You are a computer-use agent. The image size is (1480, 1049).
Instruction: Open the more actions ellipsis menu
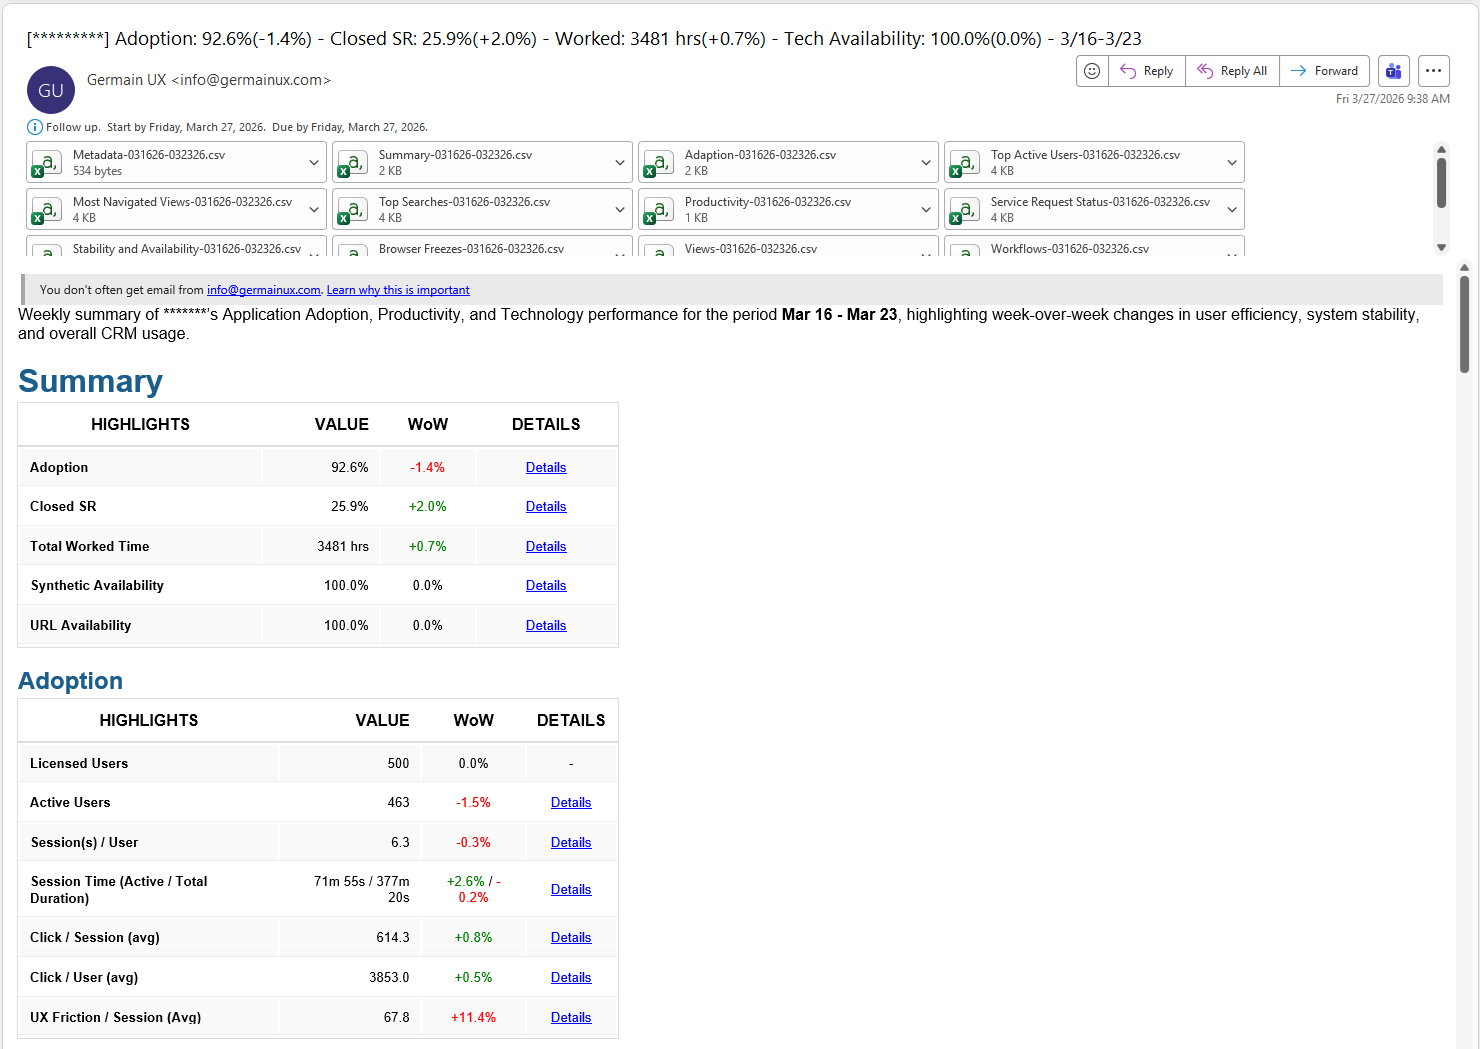point(1433,71)
